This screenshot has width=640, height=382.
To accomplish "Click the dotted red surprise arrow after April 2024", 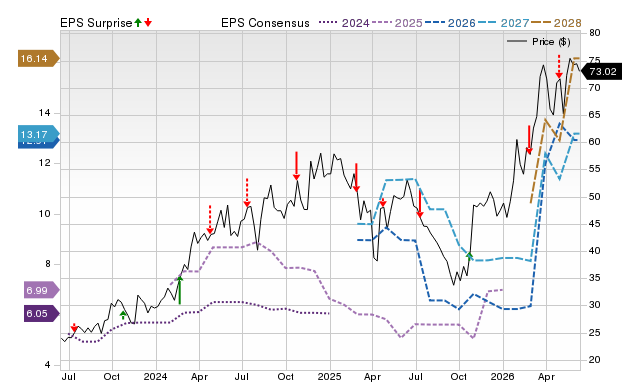I will (x=210, y=220).
